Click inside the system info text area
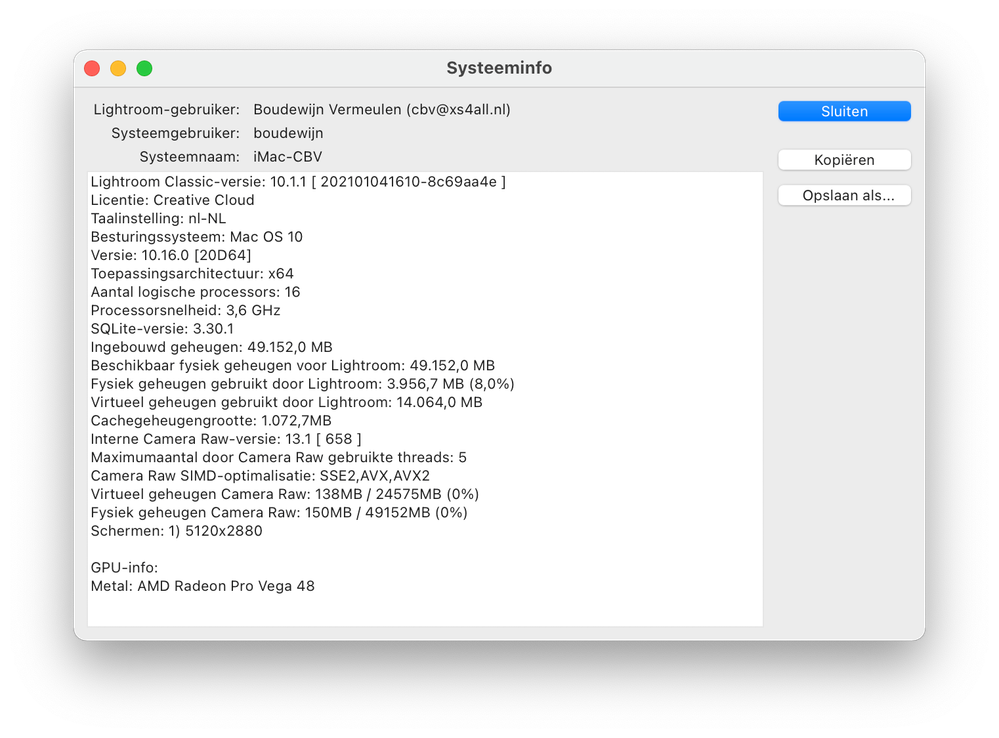The width and height of the screenshot is (999, 738). [x=425, y=400]
